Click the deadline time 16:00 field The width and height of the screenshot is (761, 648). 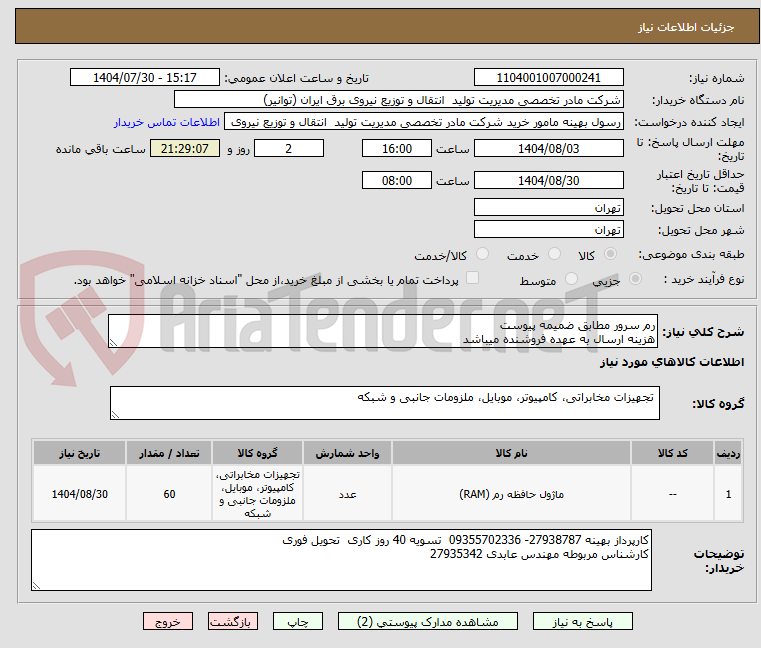click(x=397, y=149)
